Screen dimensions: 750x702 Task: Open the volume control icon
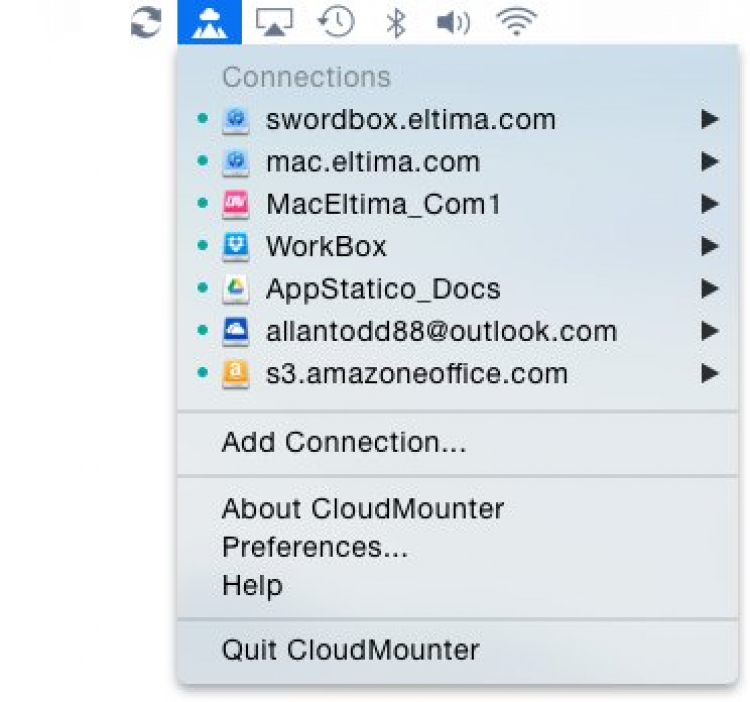click(x=454, y=22)
